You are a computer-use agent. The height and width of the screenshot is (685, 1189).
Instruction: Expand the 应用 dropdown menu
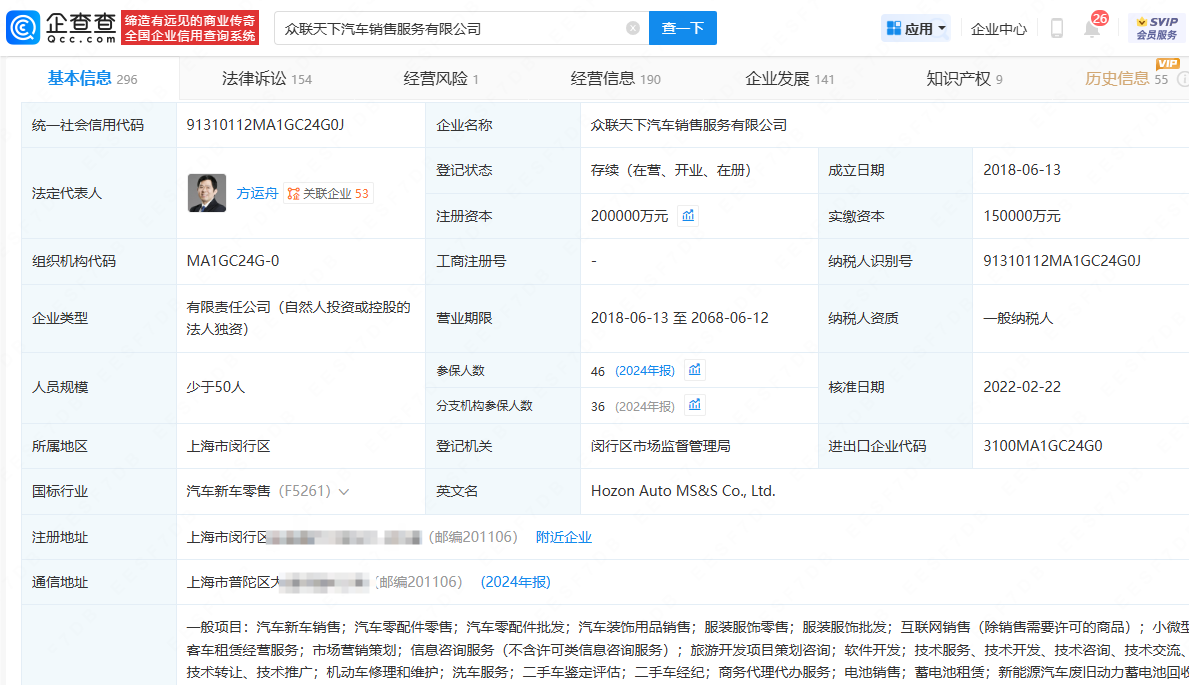coord(917,29)
